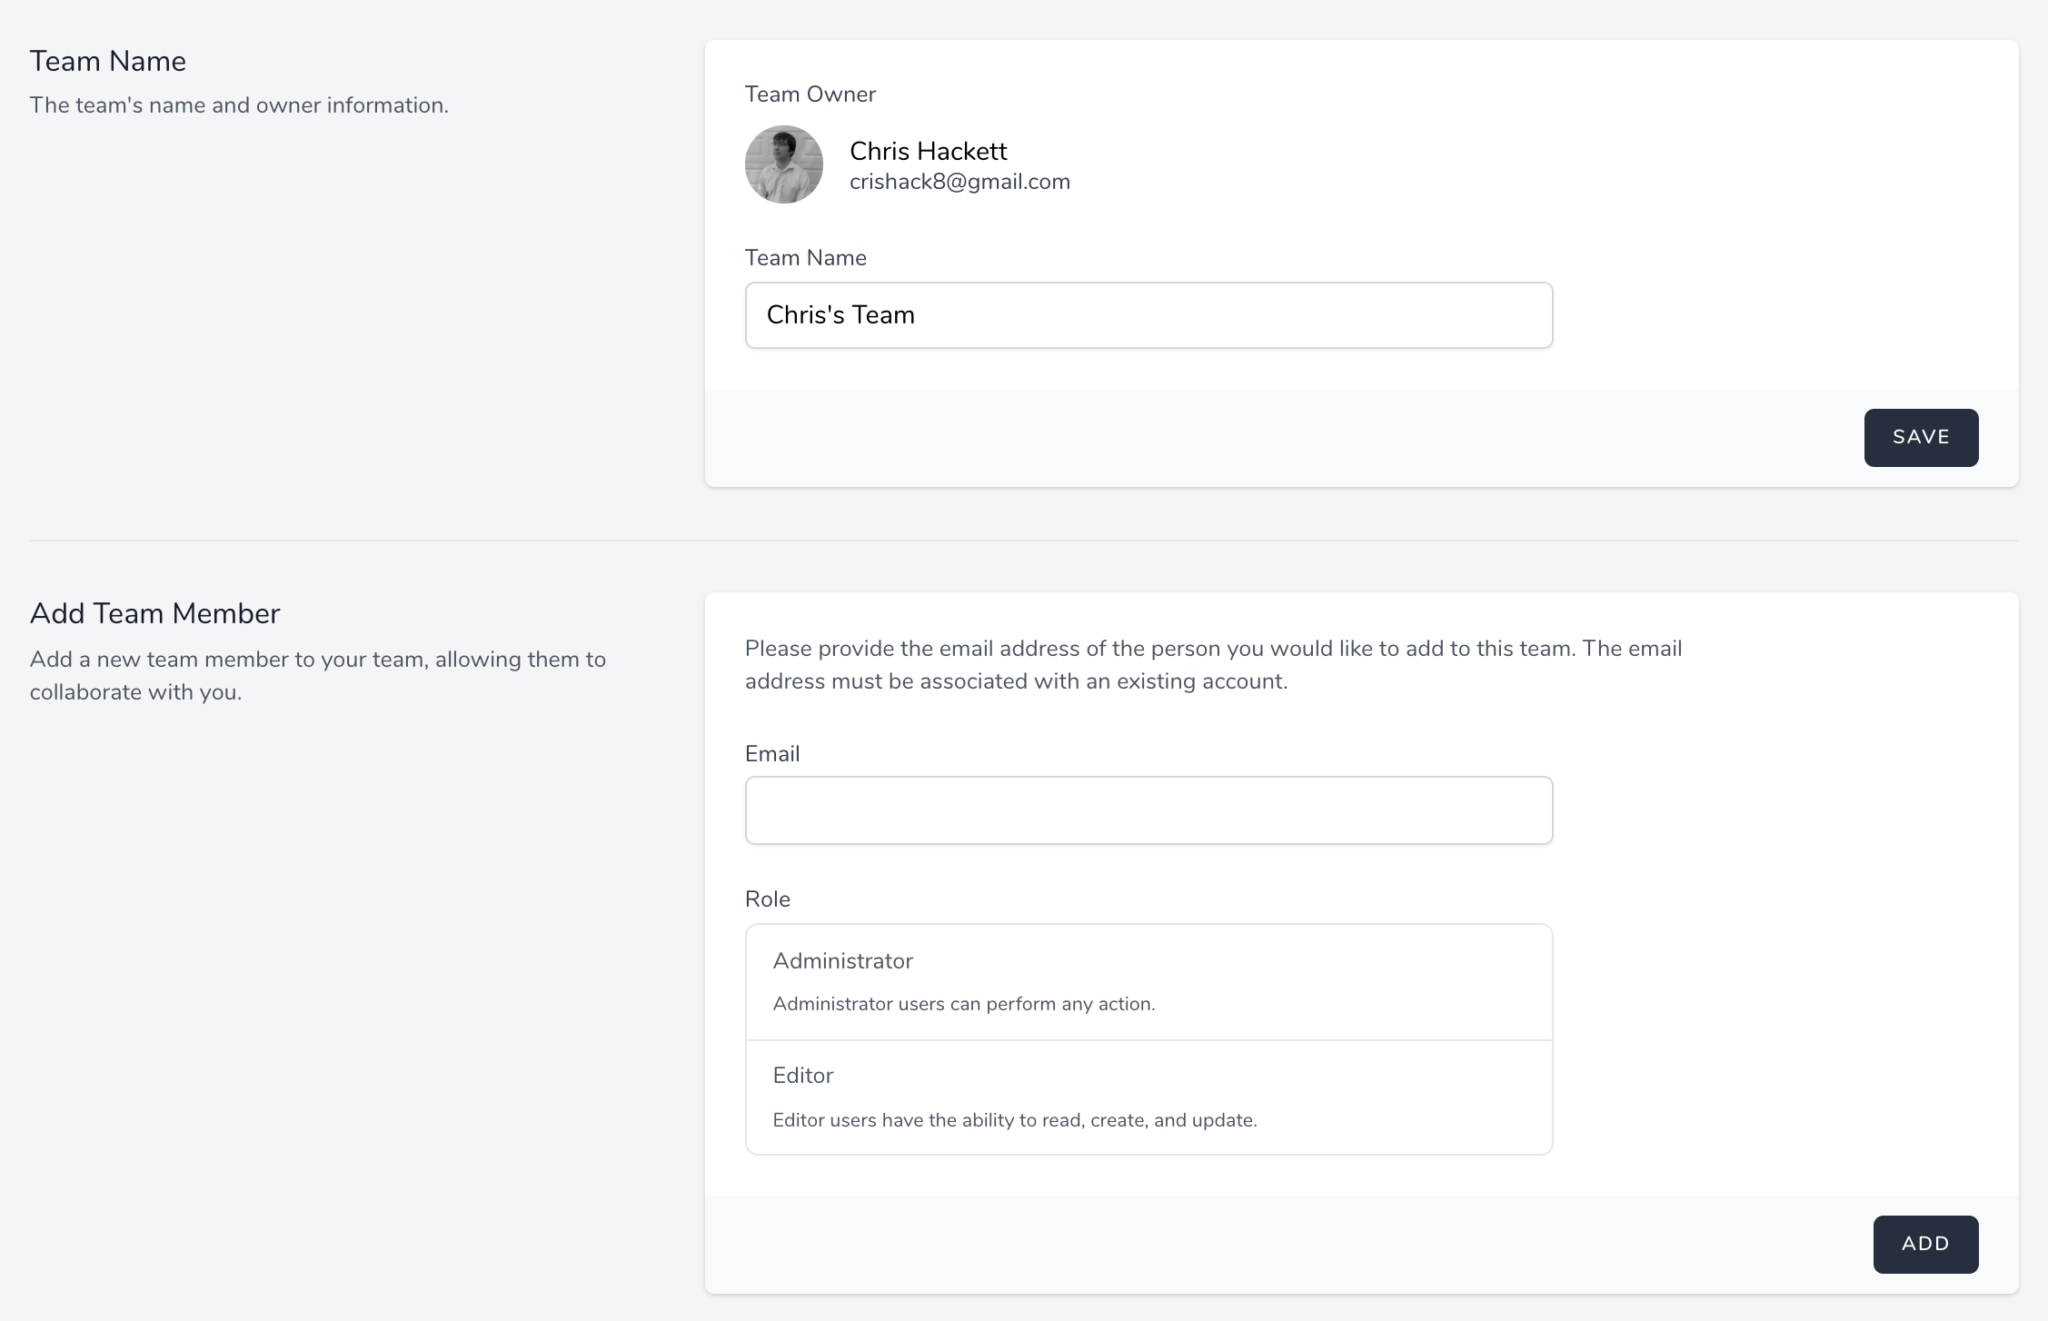Click 'The team's name and owner information' text
The width and height of the screenshot is (2048, 1321).
pos(239,105)
